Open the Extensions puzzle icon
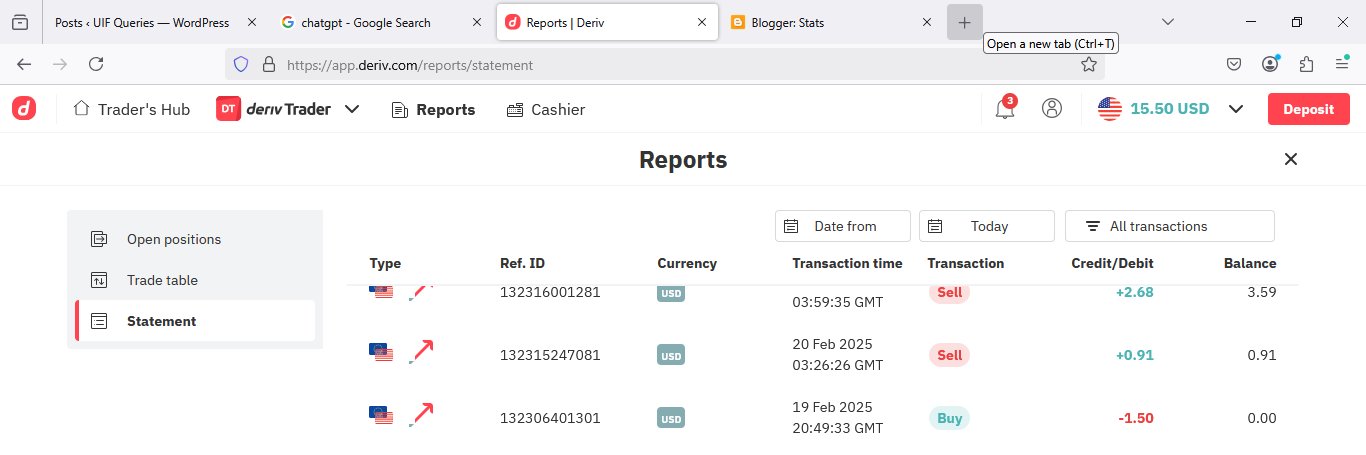The height and width of the screenshot is (455, 1366). click(1306, 64)
